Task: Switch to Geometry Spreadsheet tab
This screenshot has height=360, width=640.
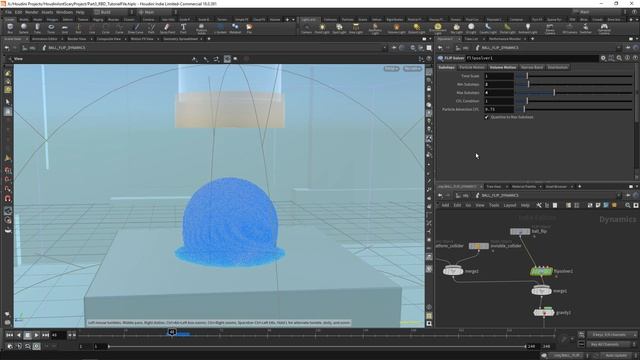Action: click(x=180, y=39)
